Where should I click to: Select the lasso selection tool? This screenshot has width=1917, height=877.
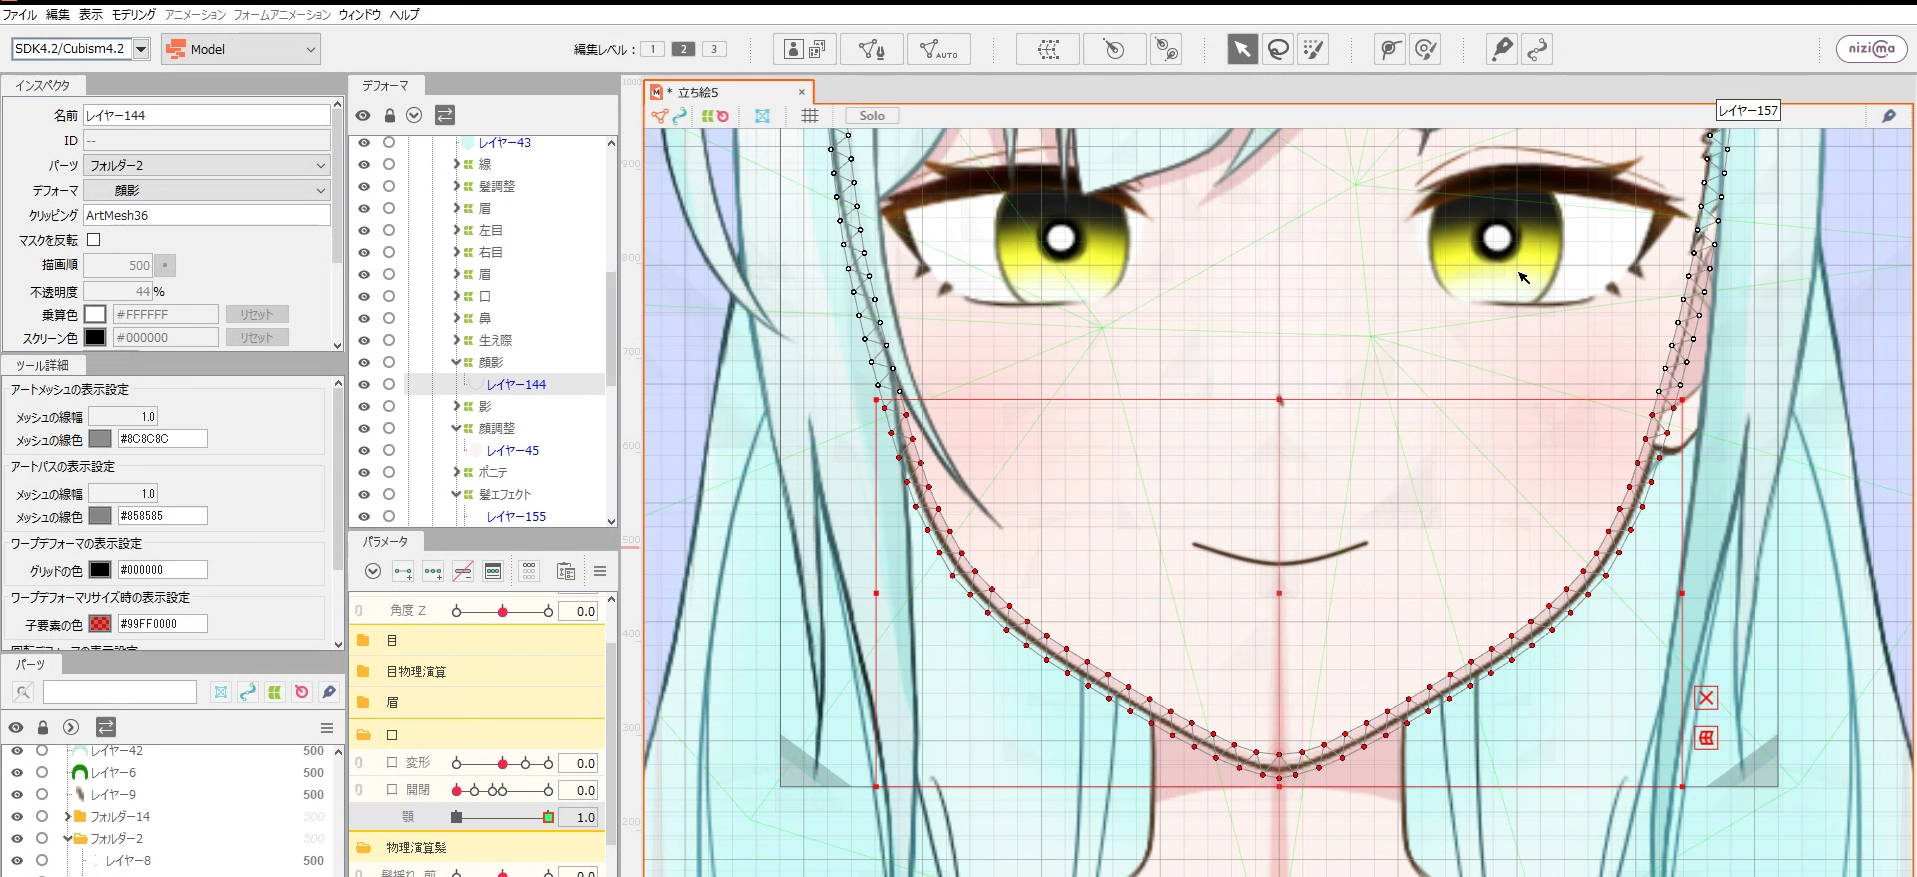(1278, 49)
